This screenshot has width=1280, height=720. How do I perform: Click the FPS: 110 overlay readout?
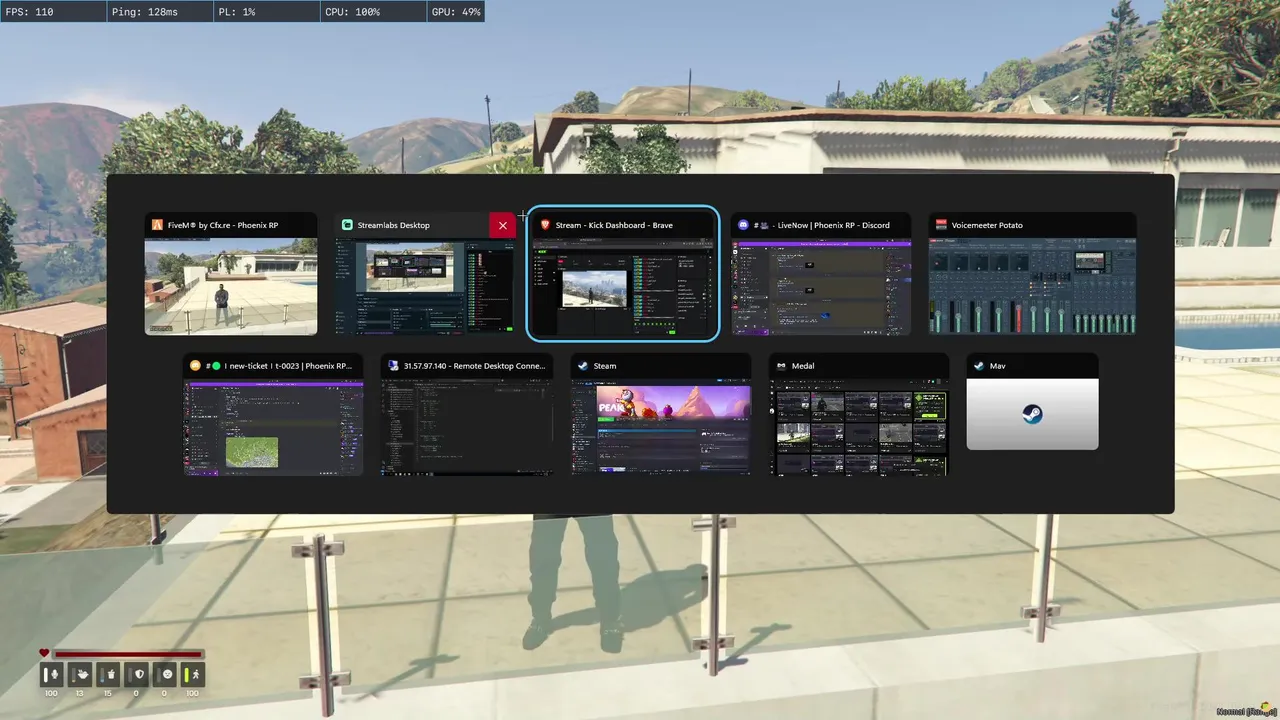click(x=30, y=12)
